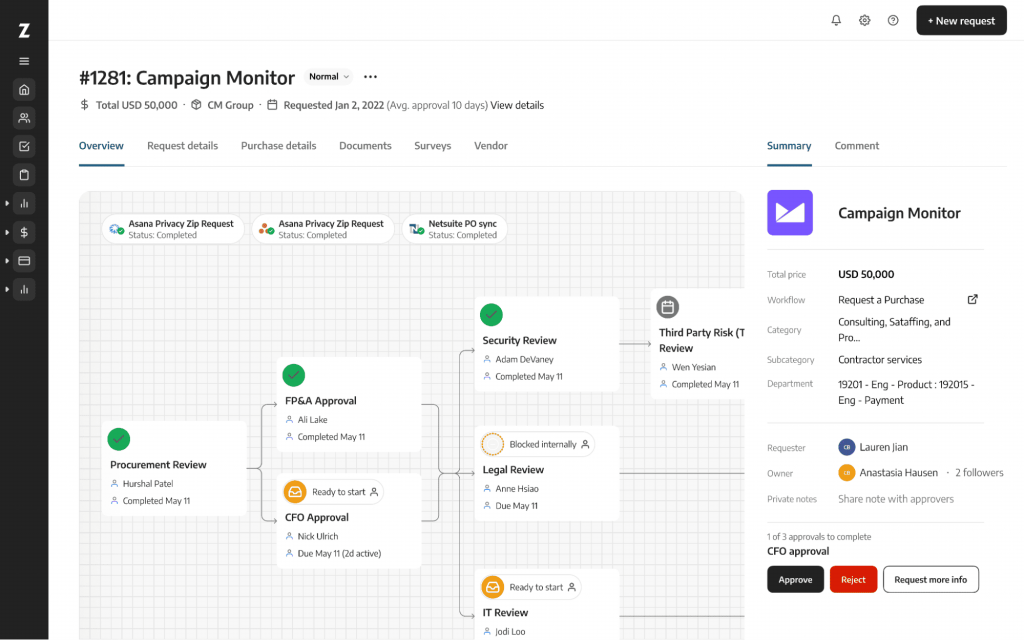Click Anastasia Hausen owner avatar
This screenshot has height=640, width=1024.
(846, 473)
